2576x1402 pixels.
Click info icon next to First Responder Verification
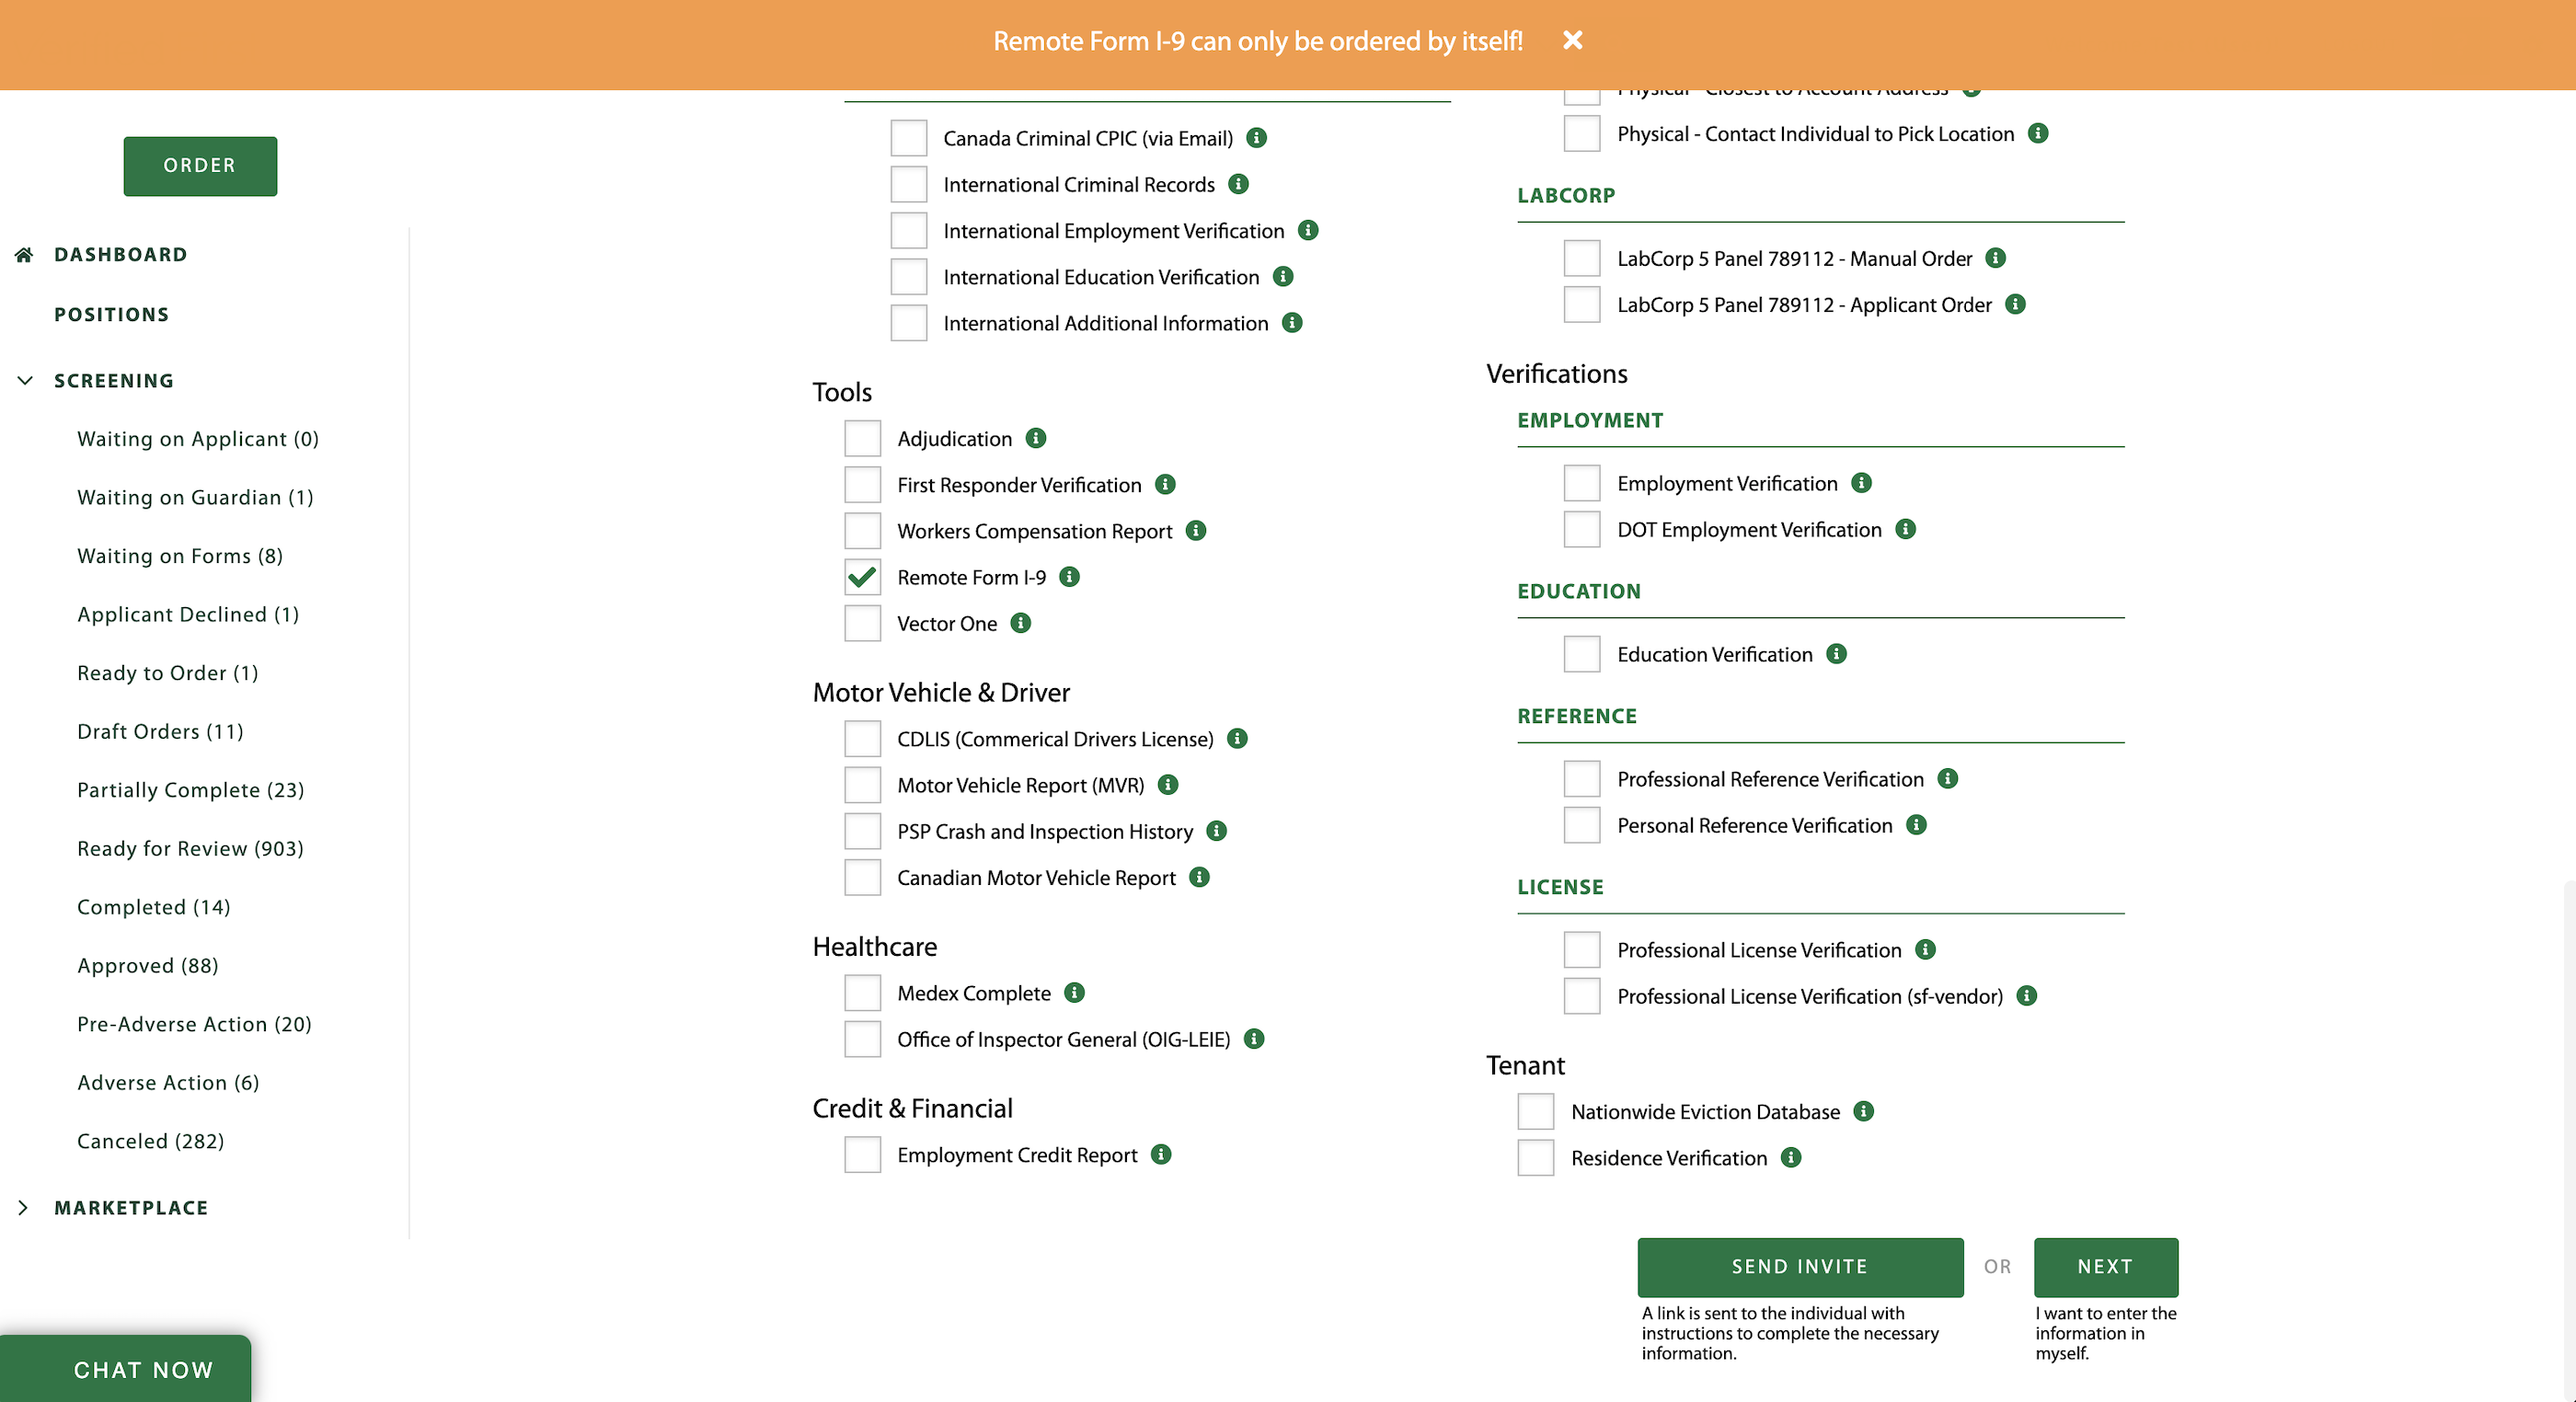pos(1165,484)
